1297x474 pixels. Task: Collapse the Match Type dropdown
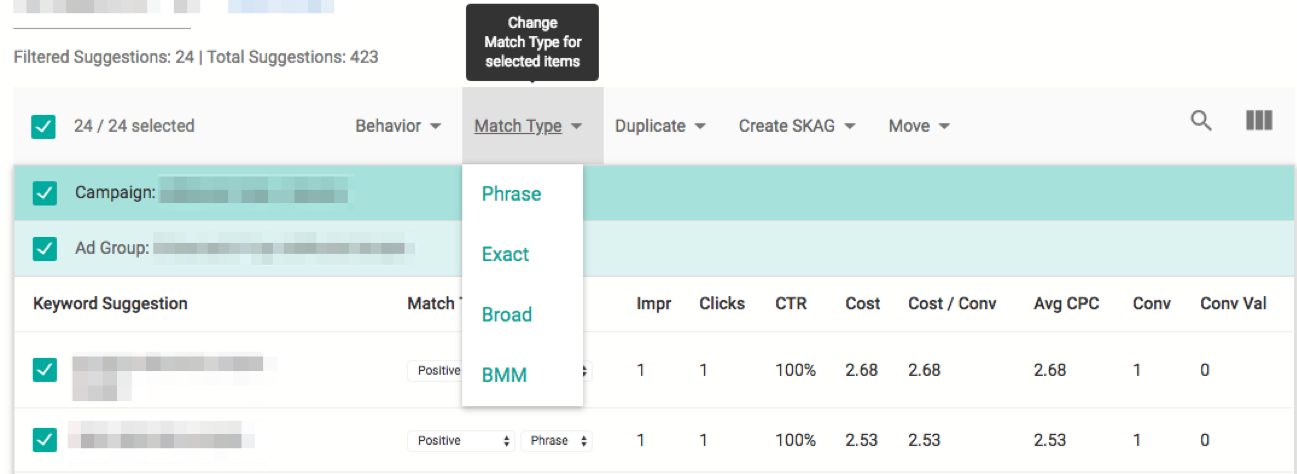528,126
